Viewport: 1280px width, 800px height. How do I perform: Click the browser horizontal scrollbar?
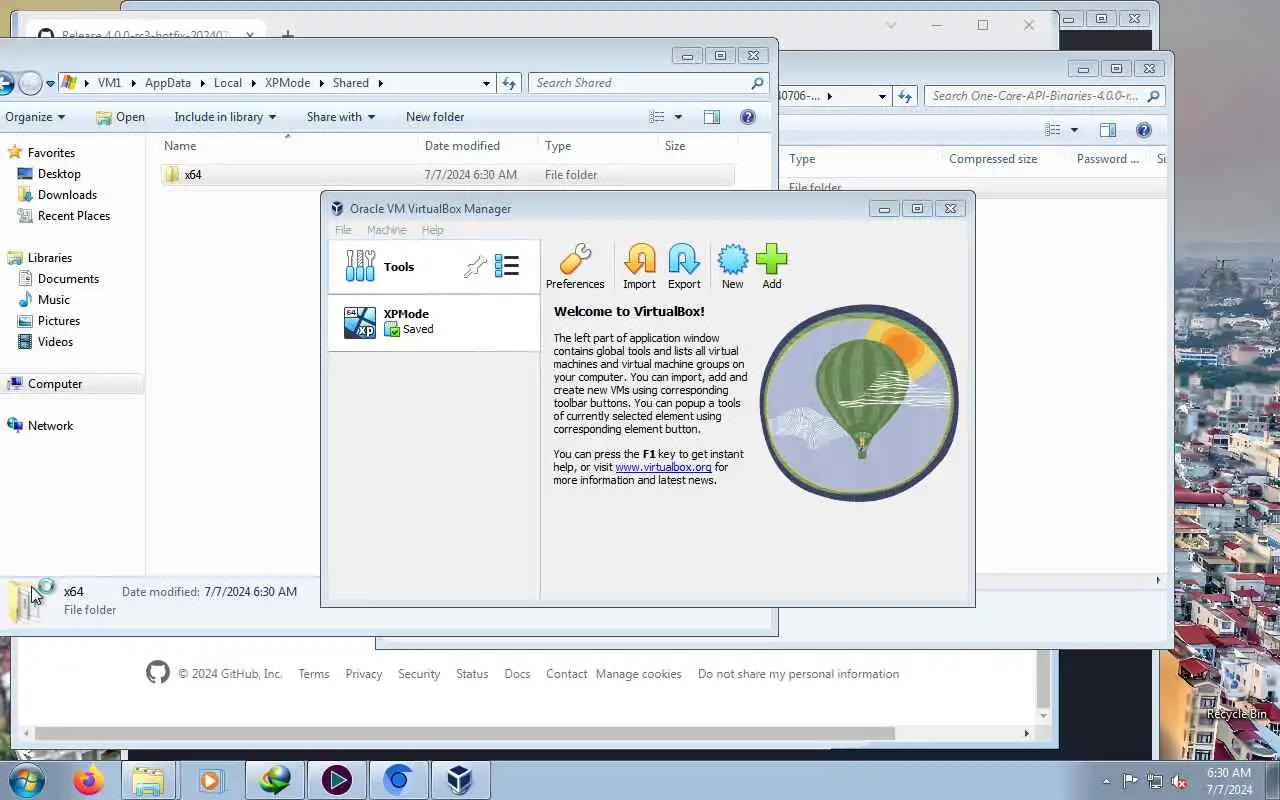[x=464, y=733]
